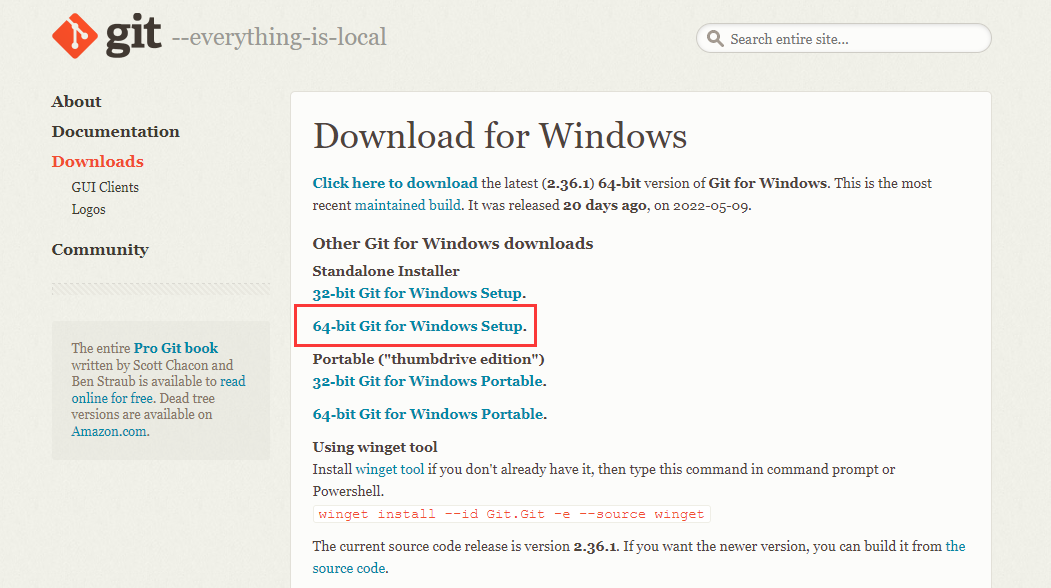Click the 'Click here to download' link
The width and height of the screenshot is (1051, 588).
[x=394, y=183]
